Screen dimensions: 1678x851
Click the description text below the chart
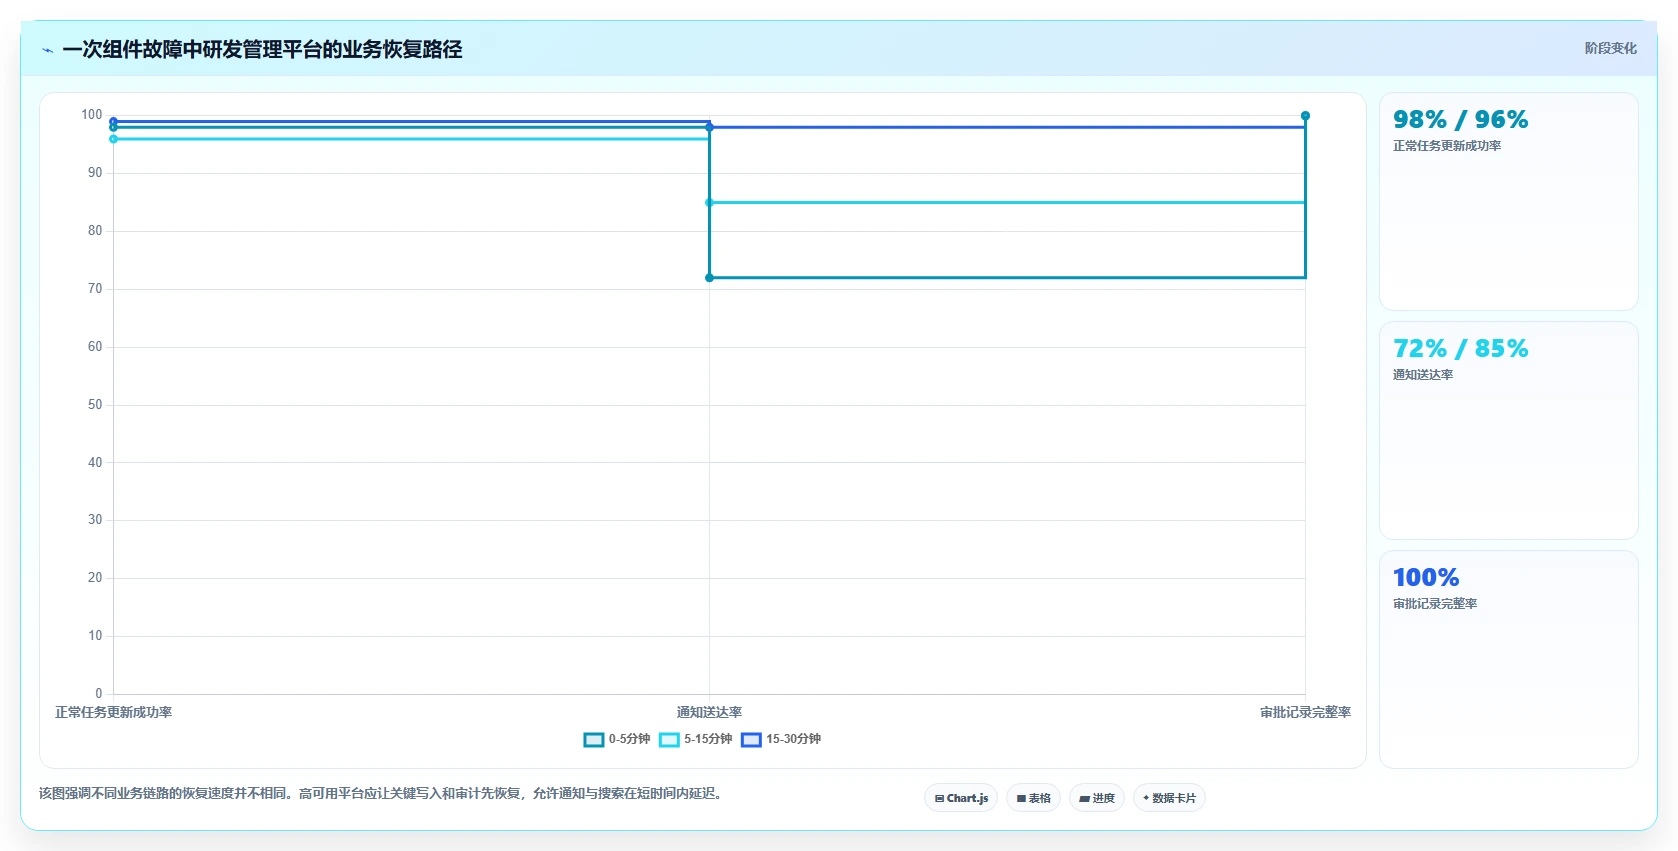[380, 793]
